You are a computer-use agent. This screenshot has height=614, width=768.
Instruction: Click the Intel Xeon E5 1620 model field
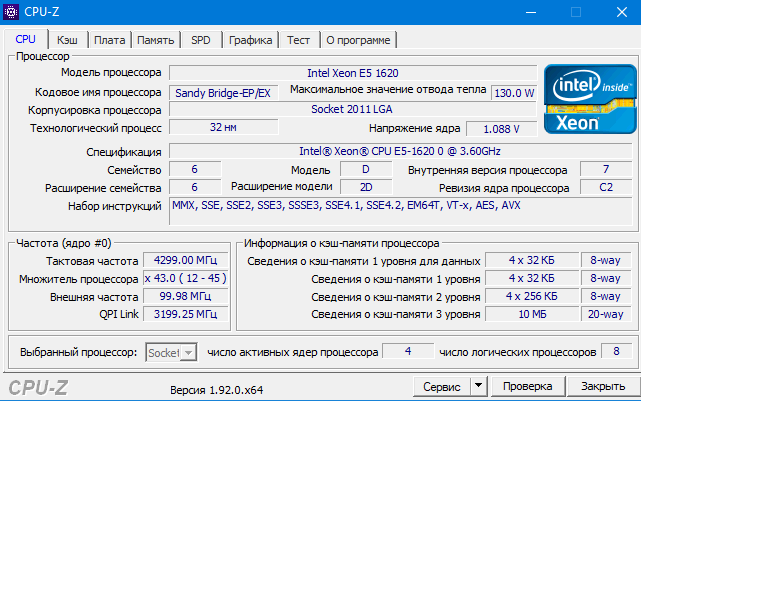pos(353,73)
